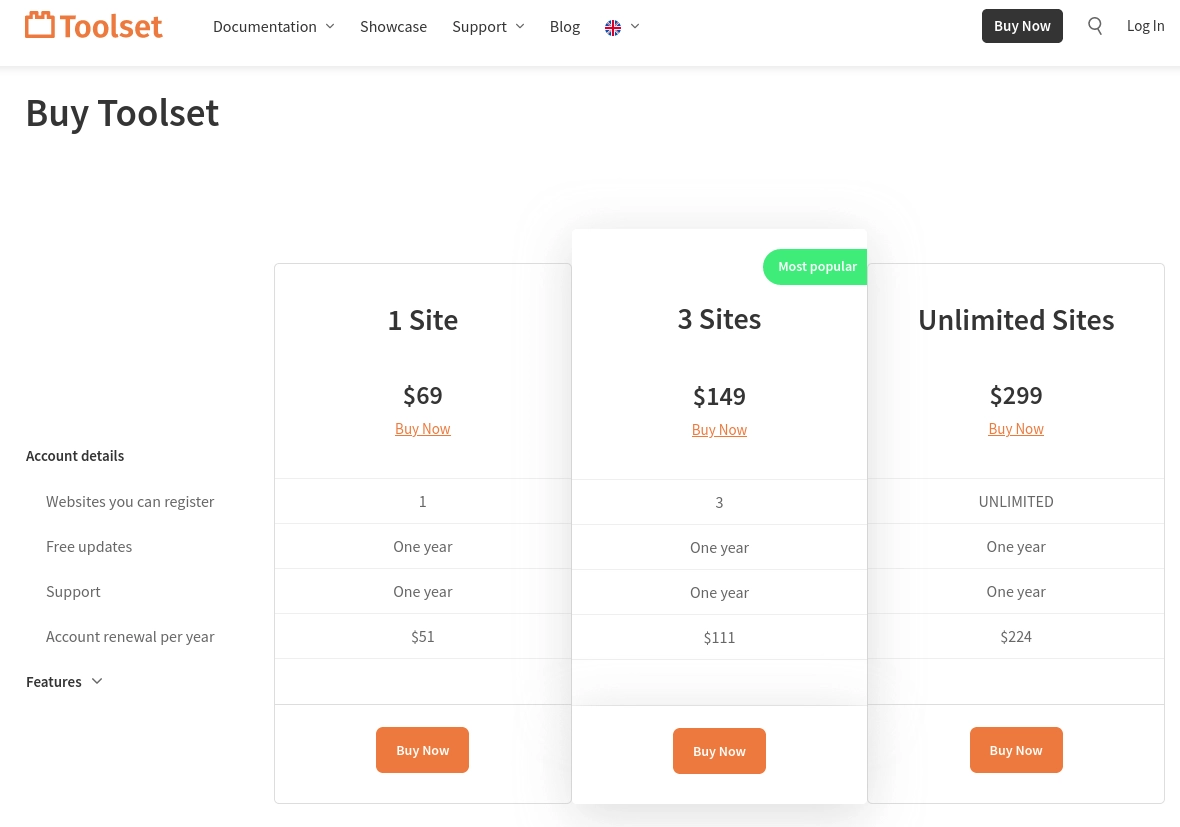
Task: Select the 1 Site plan heading
Action: pos(423,320)
